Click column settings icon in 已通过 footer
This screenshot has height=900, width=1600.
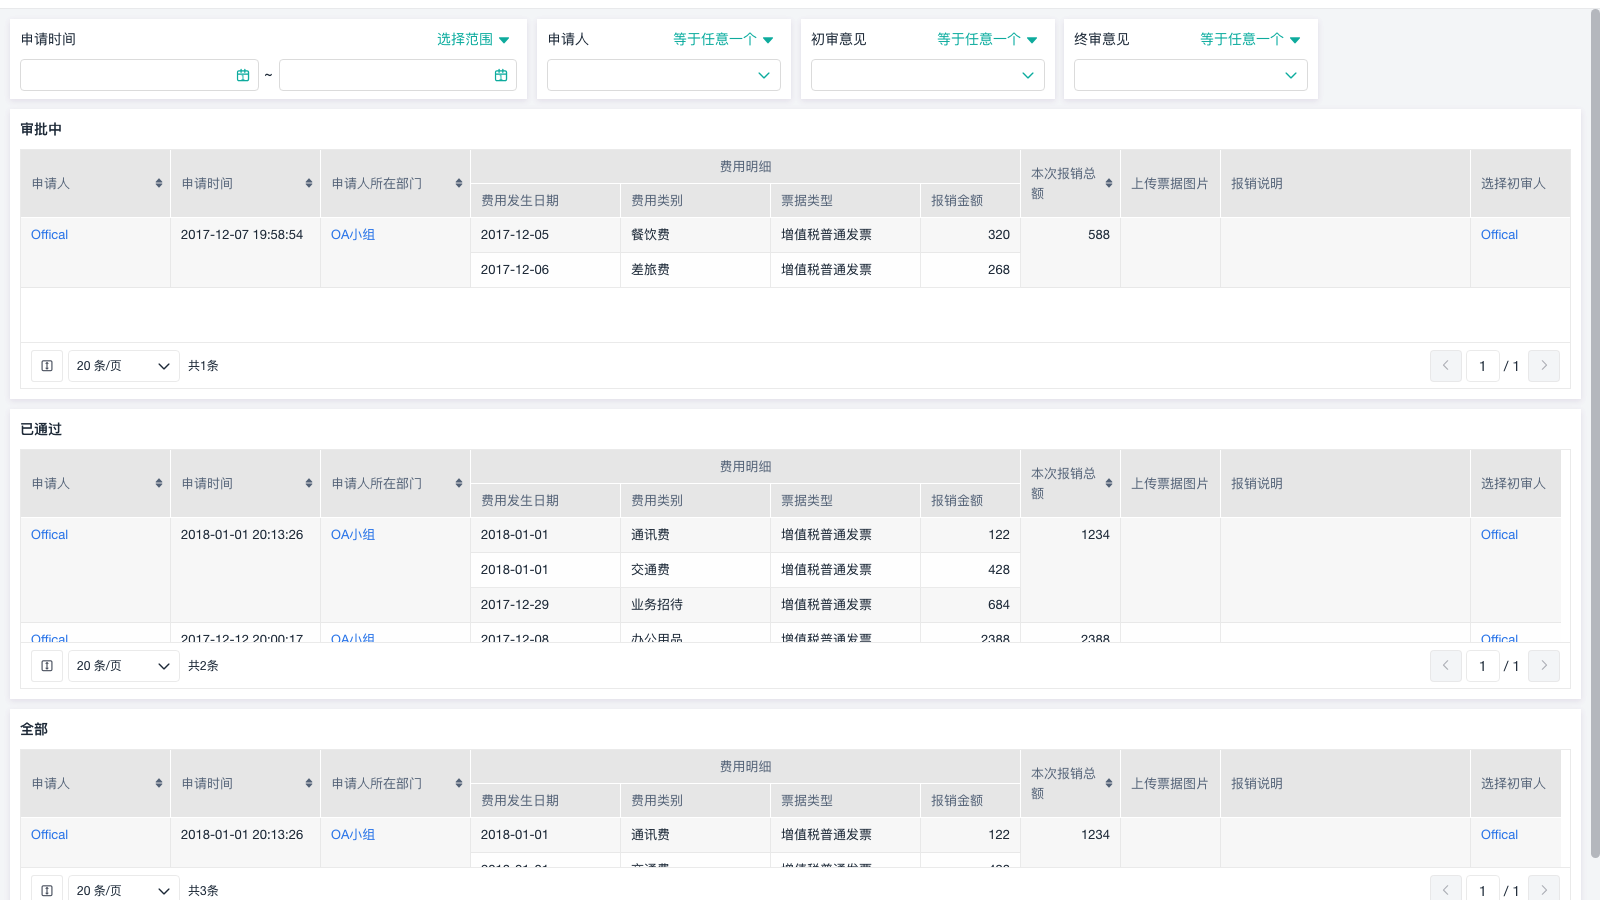(47, 666)
